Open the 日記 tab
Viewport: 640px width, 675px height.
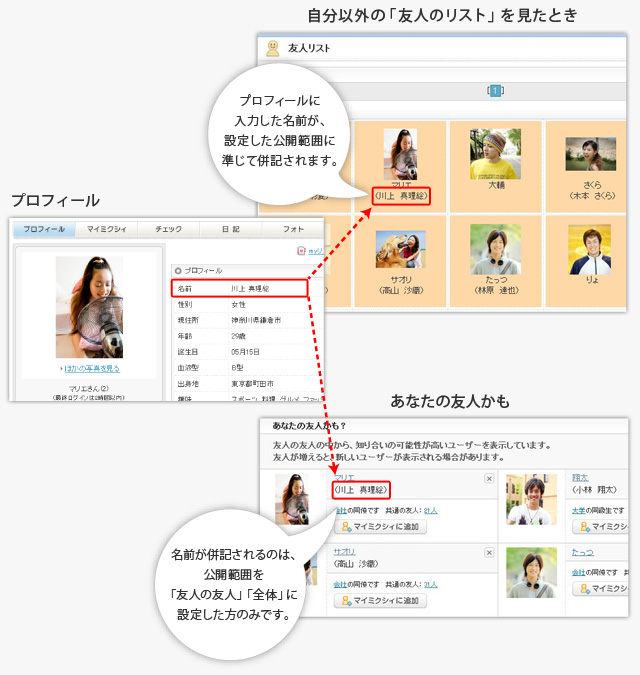230,229
